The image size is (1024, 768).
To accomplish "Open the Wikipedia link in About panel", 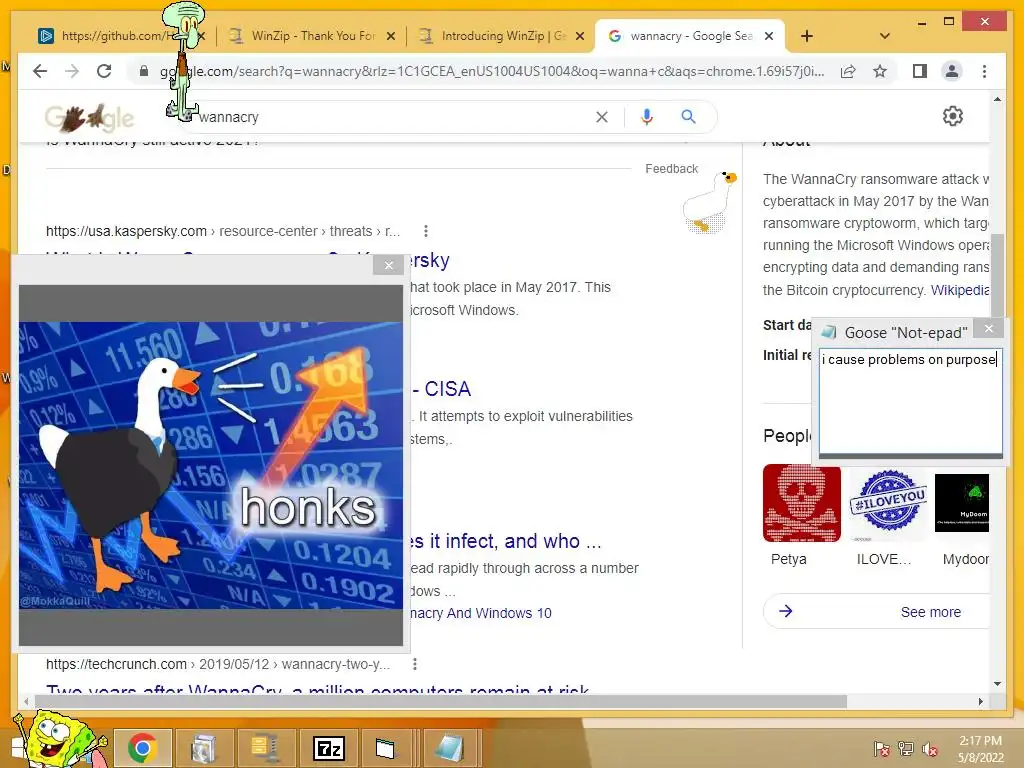I will coord(960,290).
